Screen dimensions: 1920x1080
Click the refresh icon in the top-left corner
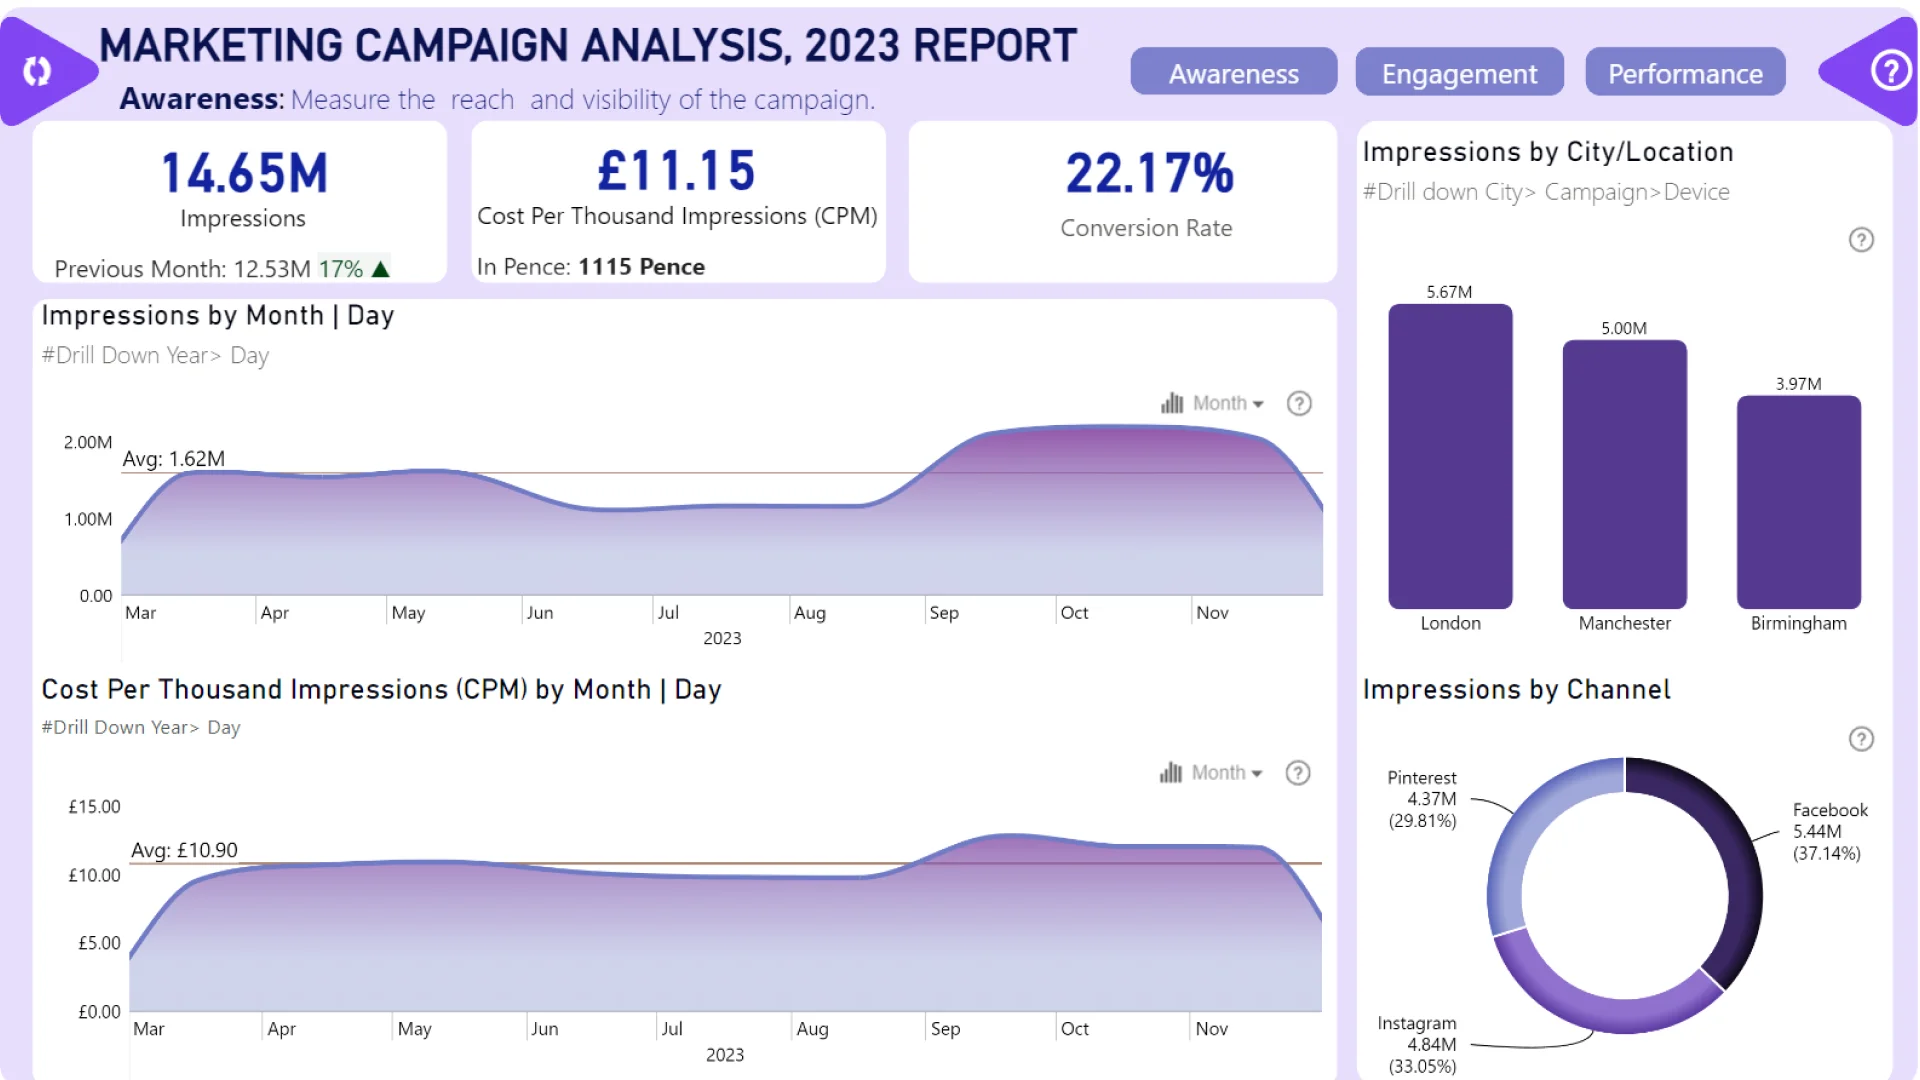(37, 71)
